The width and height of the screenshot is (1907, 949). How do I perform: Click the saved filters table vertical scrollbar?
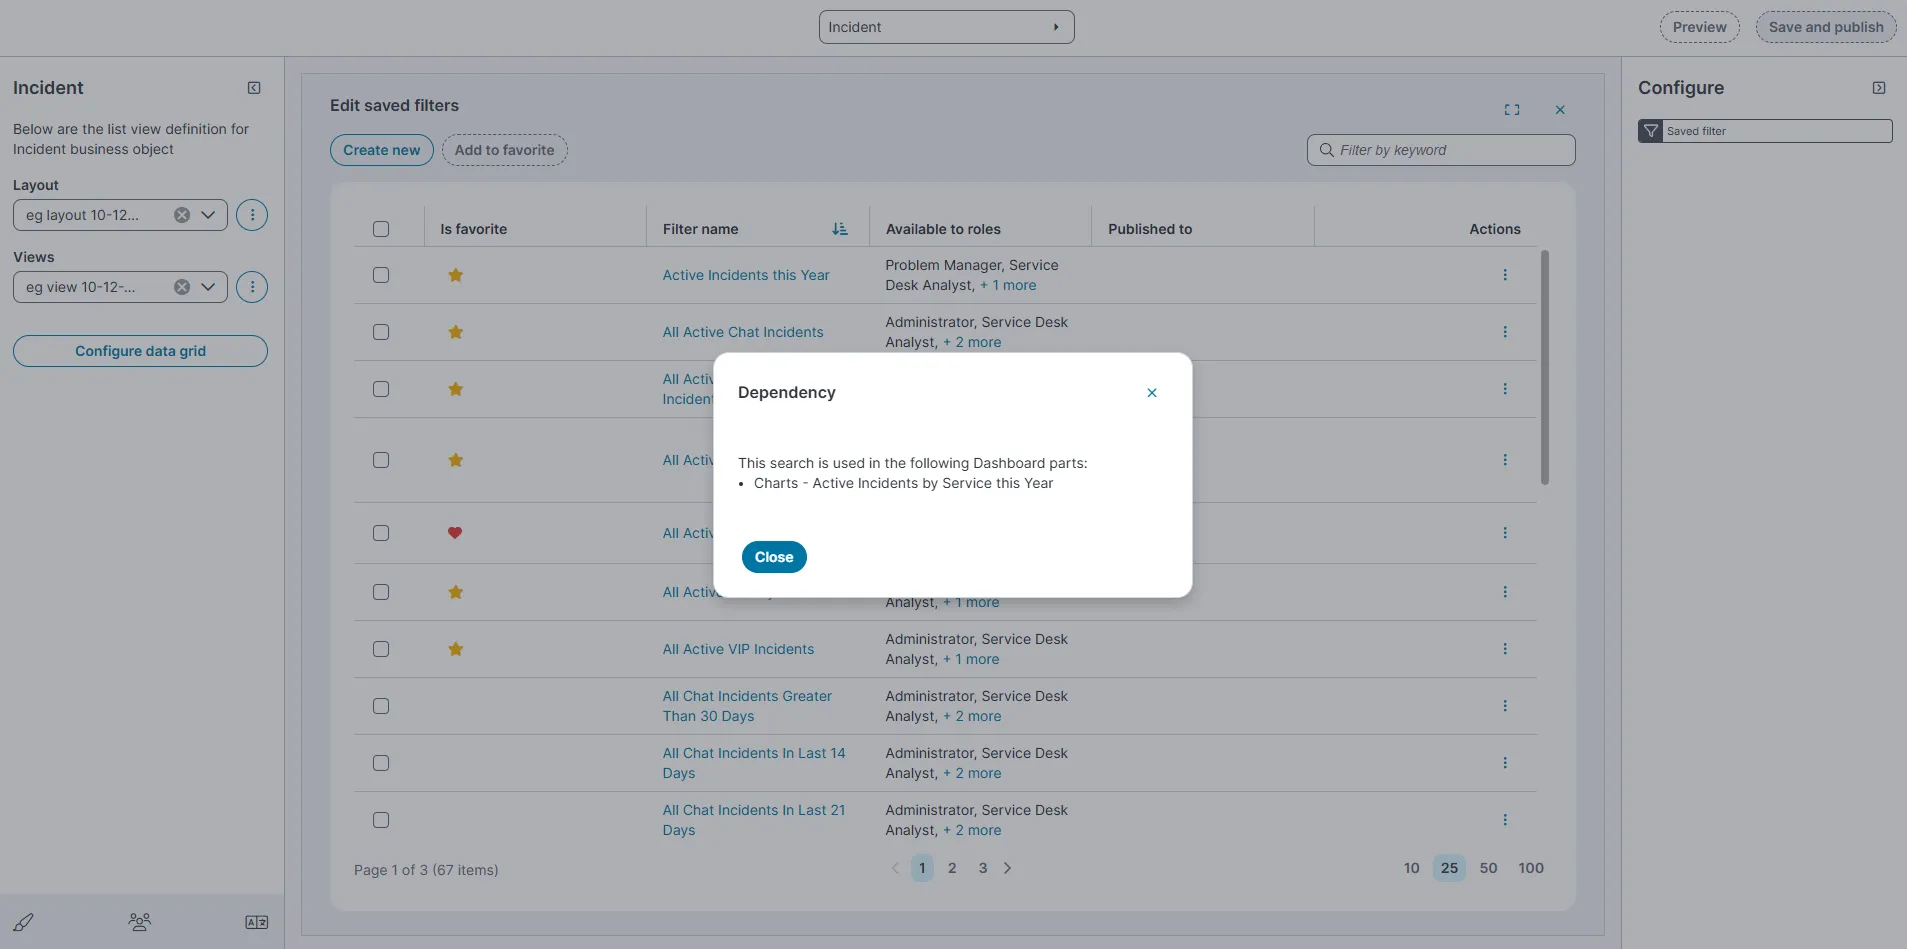[x=1545, y=367]
